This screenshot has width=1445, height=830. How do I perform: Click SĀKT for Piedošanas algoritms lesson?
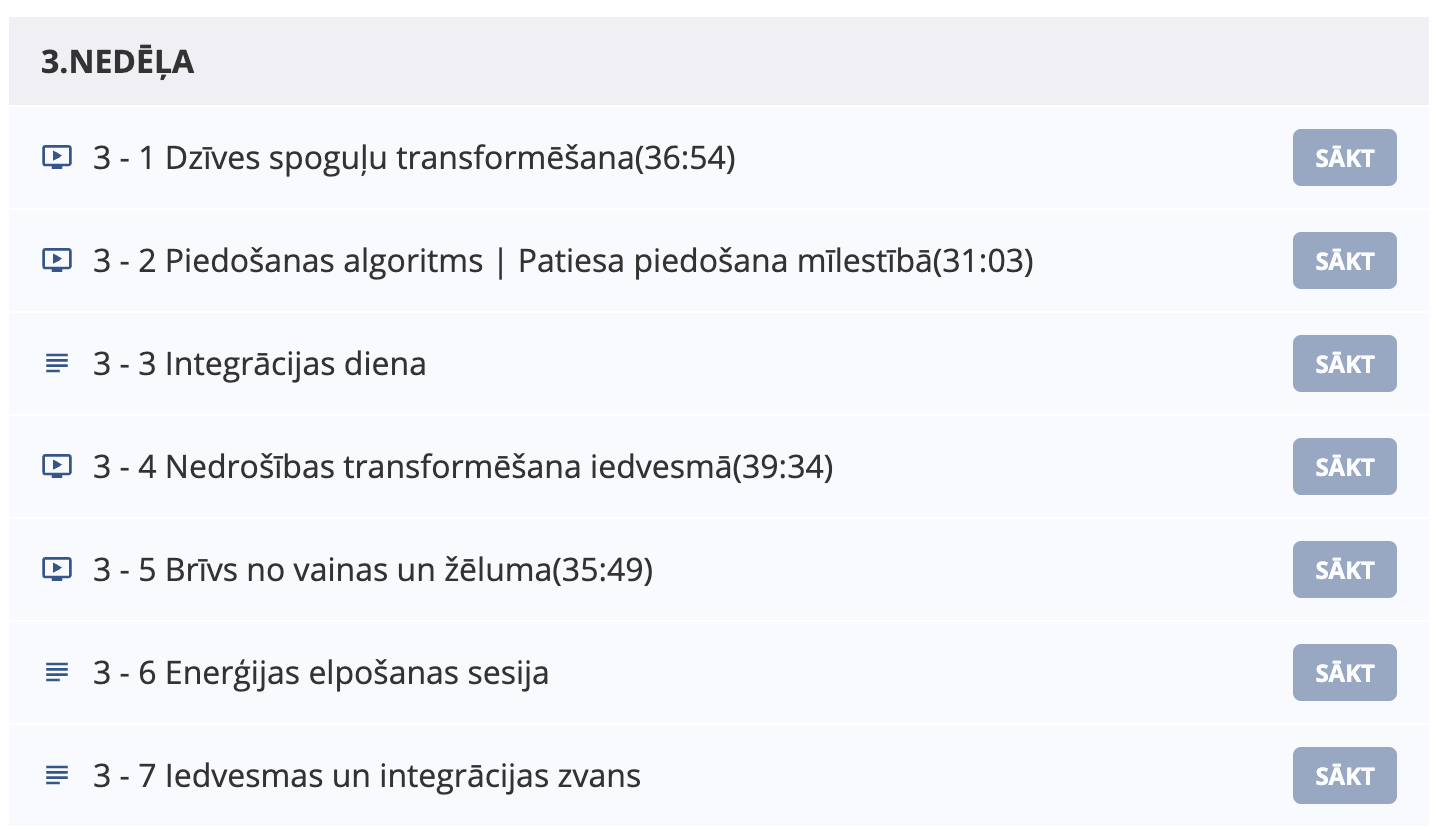click(x=1344, y=261)
